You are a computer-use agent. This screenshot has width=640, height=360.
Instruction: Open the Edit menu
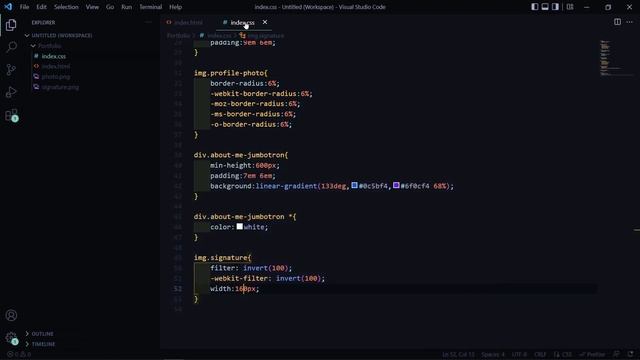click(41, 7)
